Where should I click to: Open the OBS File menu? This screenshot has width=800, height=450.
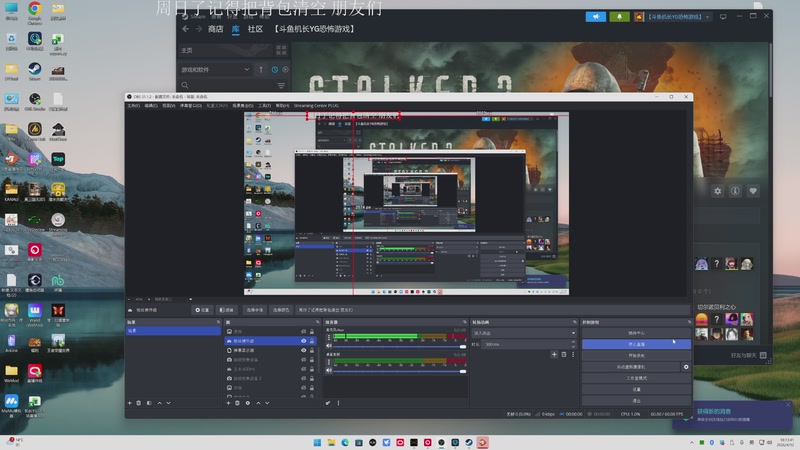(x=133, y=106)
